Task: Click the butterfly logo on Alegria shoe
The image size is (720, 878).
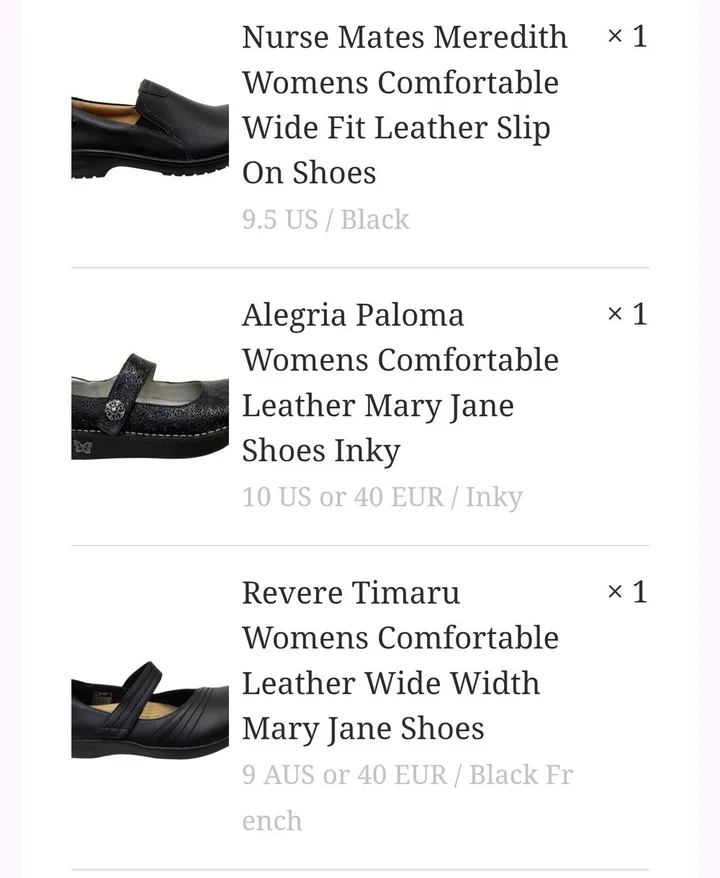Action: coord(81,448)
